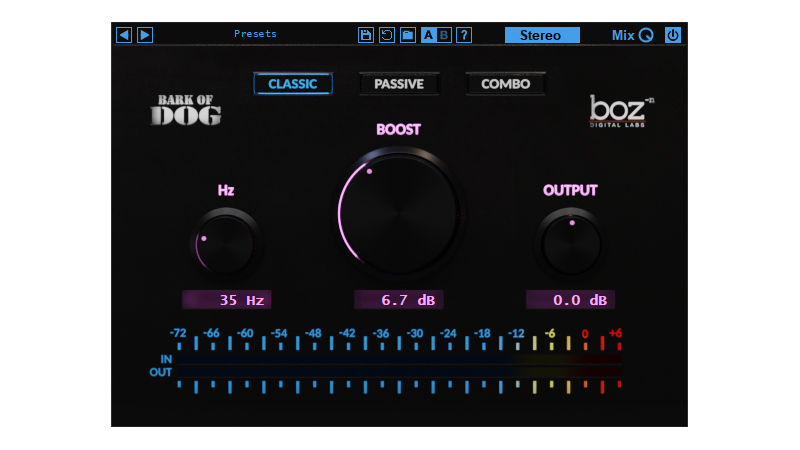800x450 pixels.
Task: Select CLASSIC mode
Action: (x=293, y=84)
